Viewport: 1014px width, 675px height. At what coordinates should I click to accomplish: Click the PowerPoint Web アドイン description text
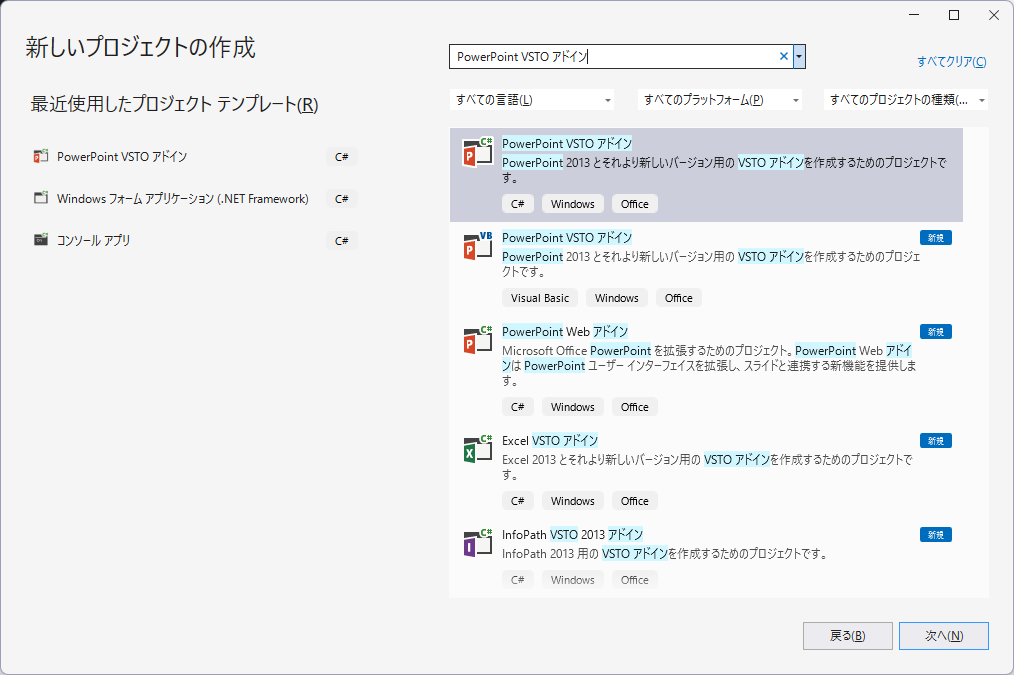click(x=709, y=365)
